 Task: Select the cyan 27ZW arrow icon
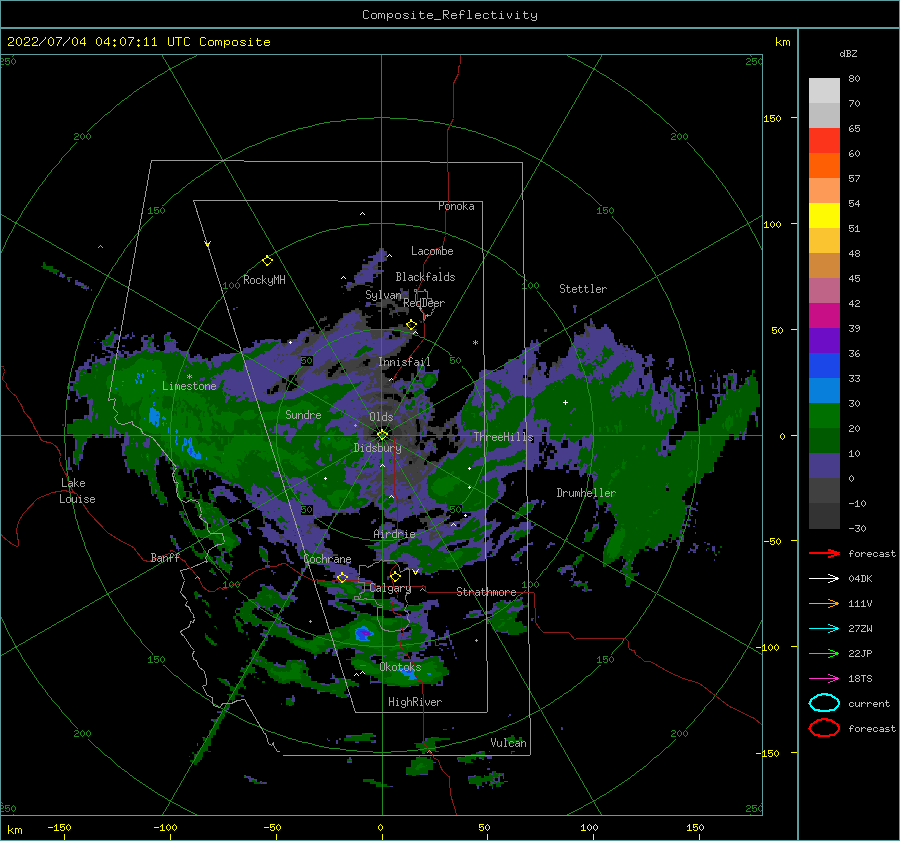tap(824, 629)
